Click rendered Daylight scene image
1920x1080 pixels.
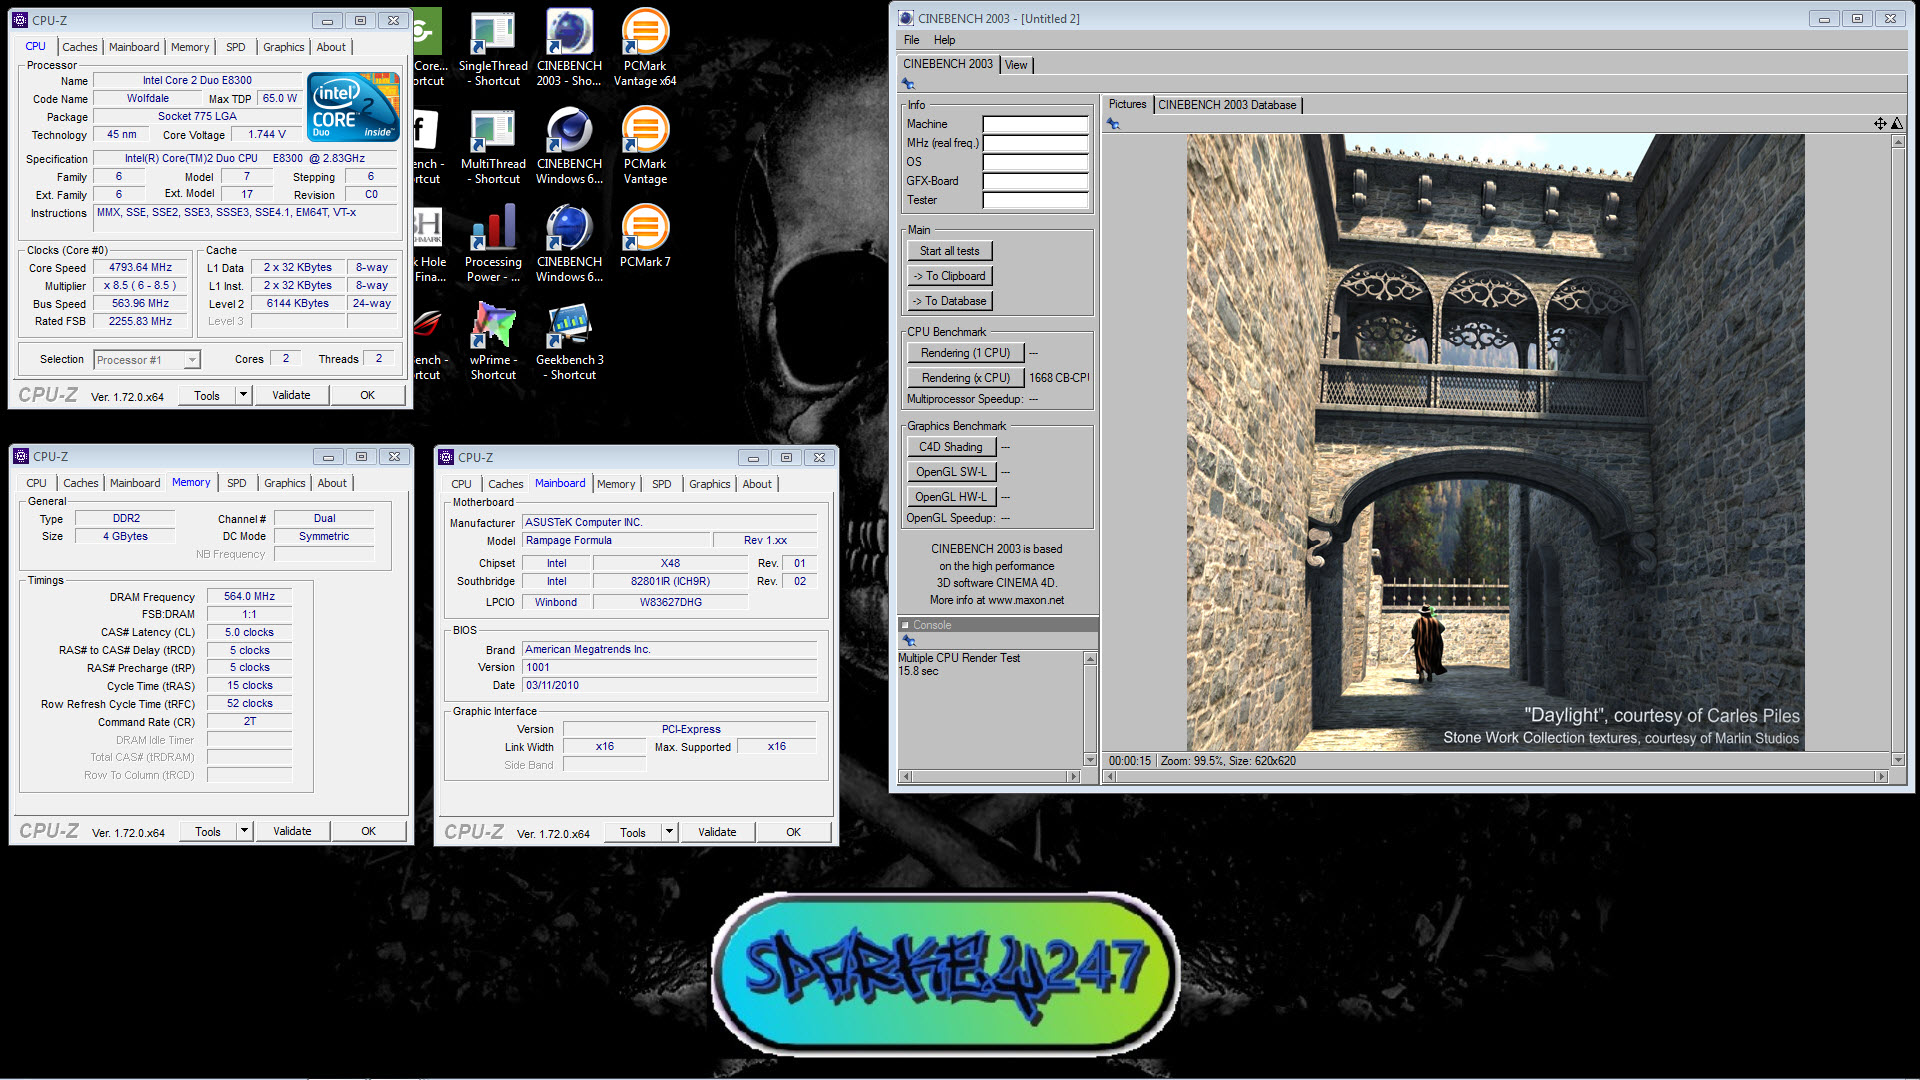(1495, 443)
